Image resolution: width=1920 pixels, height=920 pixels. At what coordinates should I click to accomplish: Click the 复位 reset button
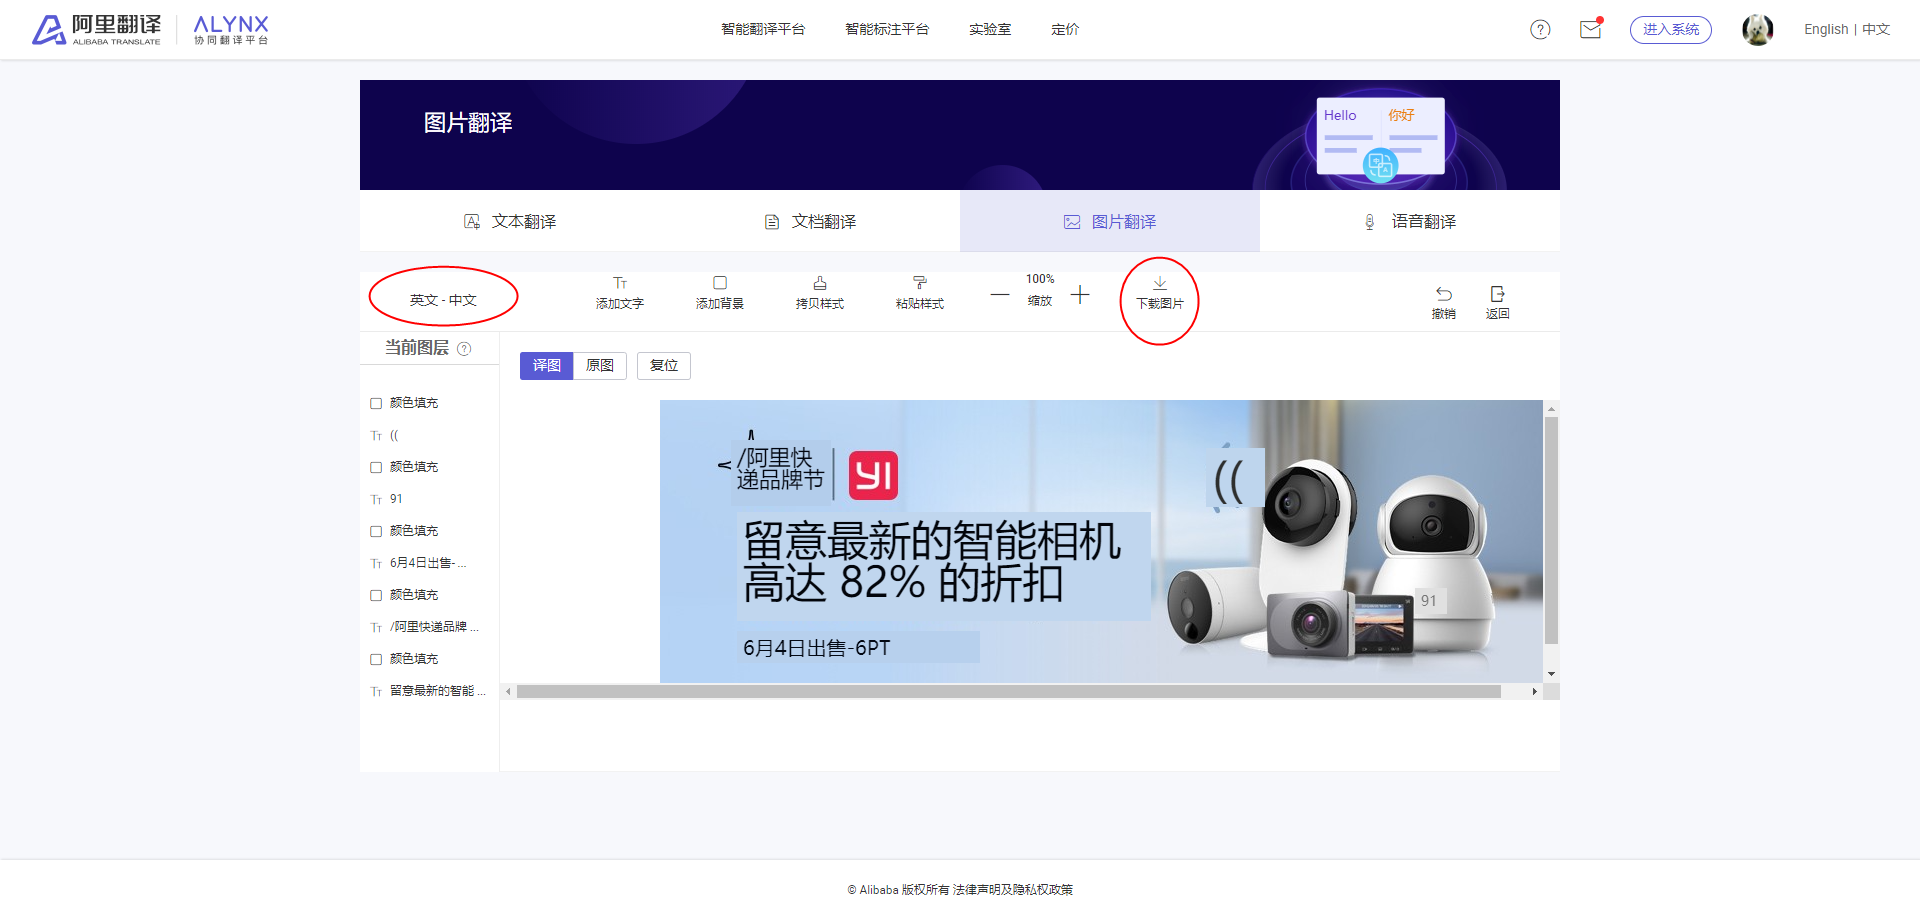tap(664, 366)
